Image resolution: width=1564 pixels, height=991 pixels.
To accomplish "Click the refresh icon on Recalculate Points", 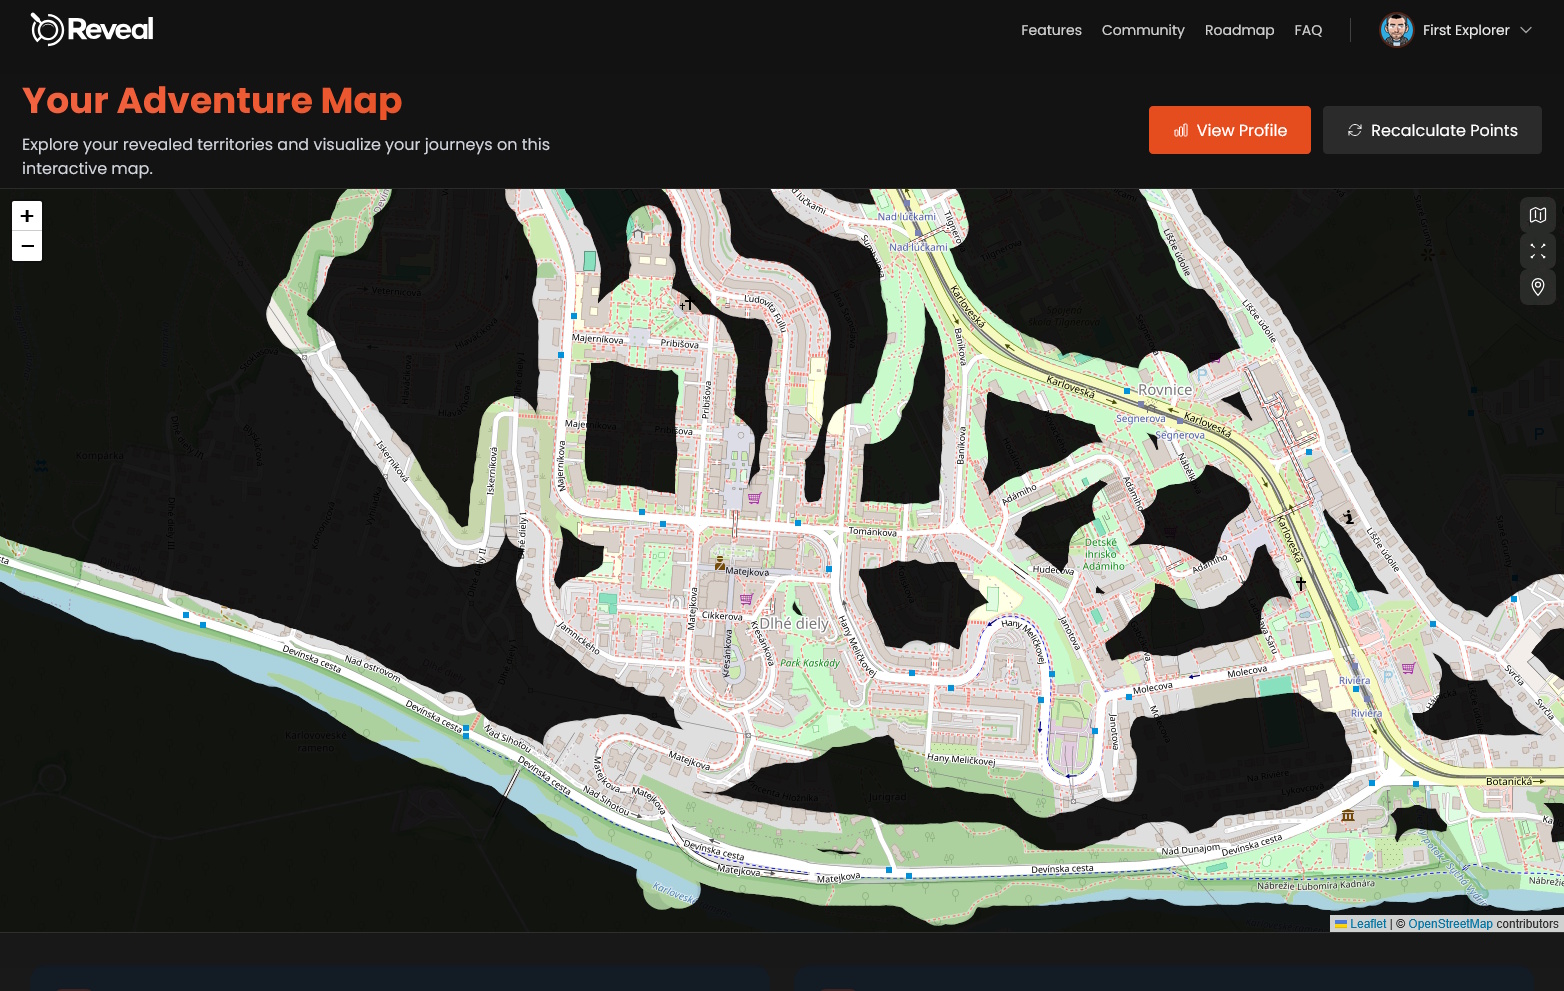I will point(1356,130).
